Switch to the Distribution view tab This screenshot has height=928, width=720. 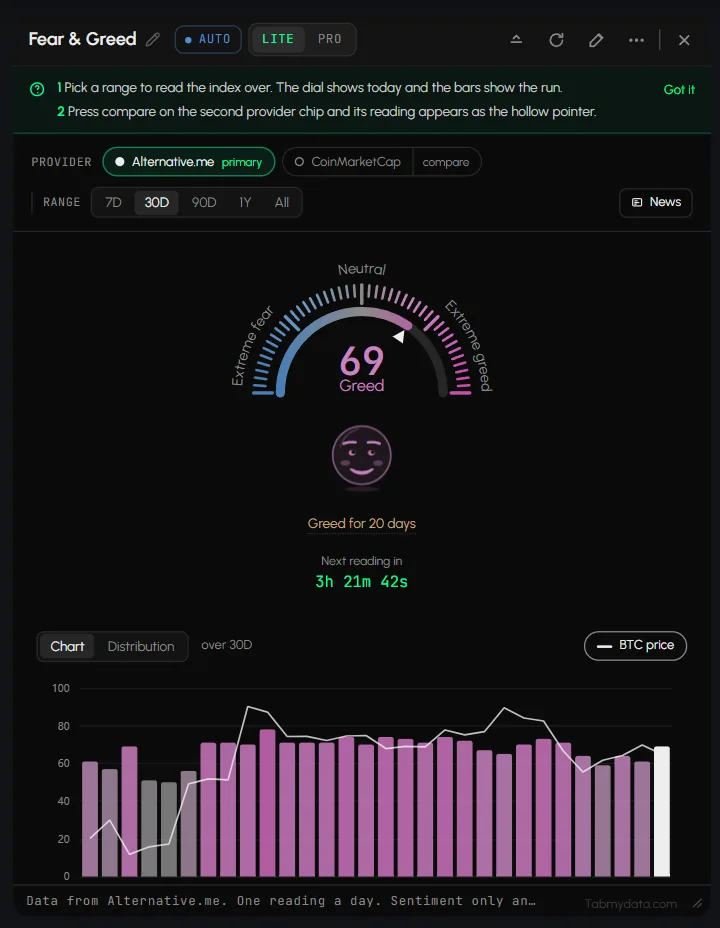point(141,646)
